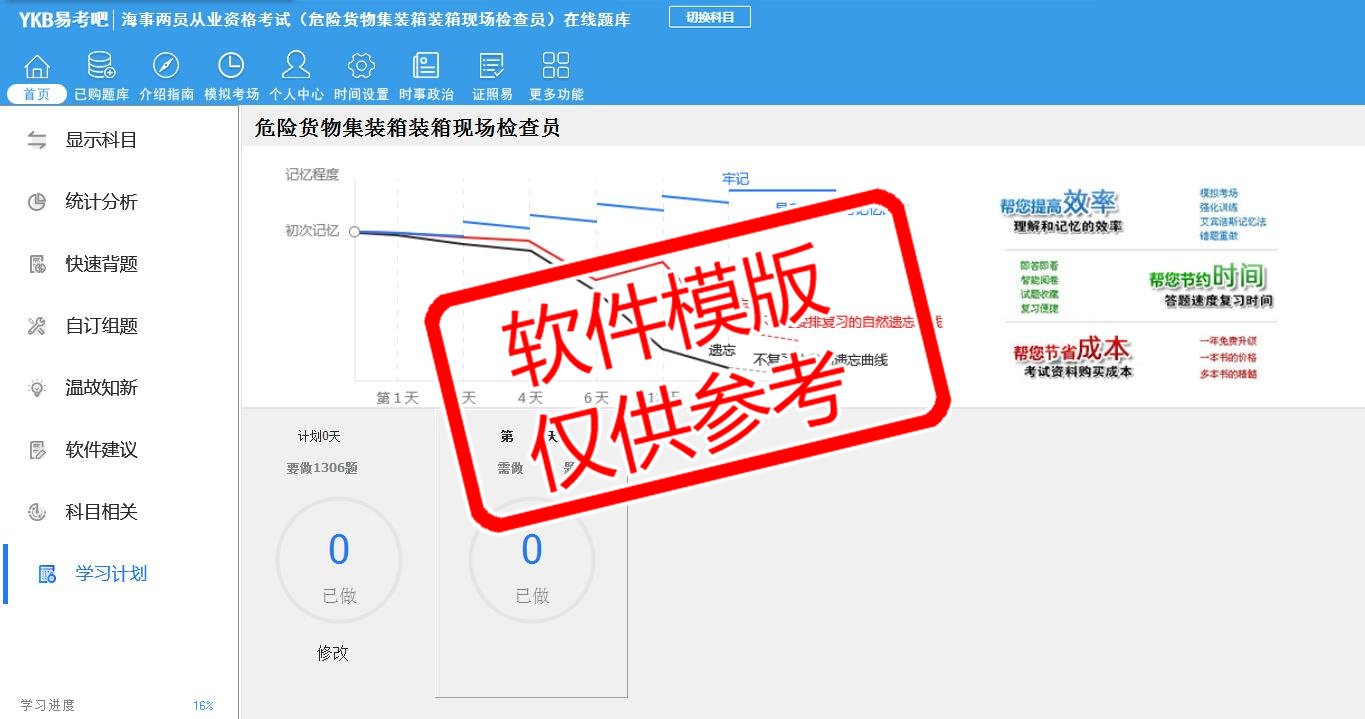
Task: Open 软件建议 in the sidebar
Action: 100,450
